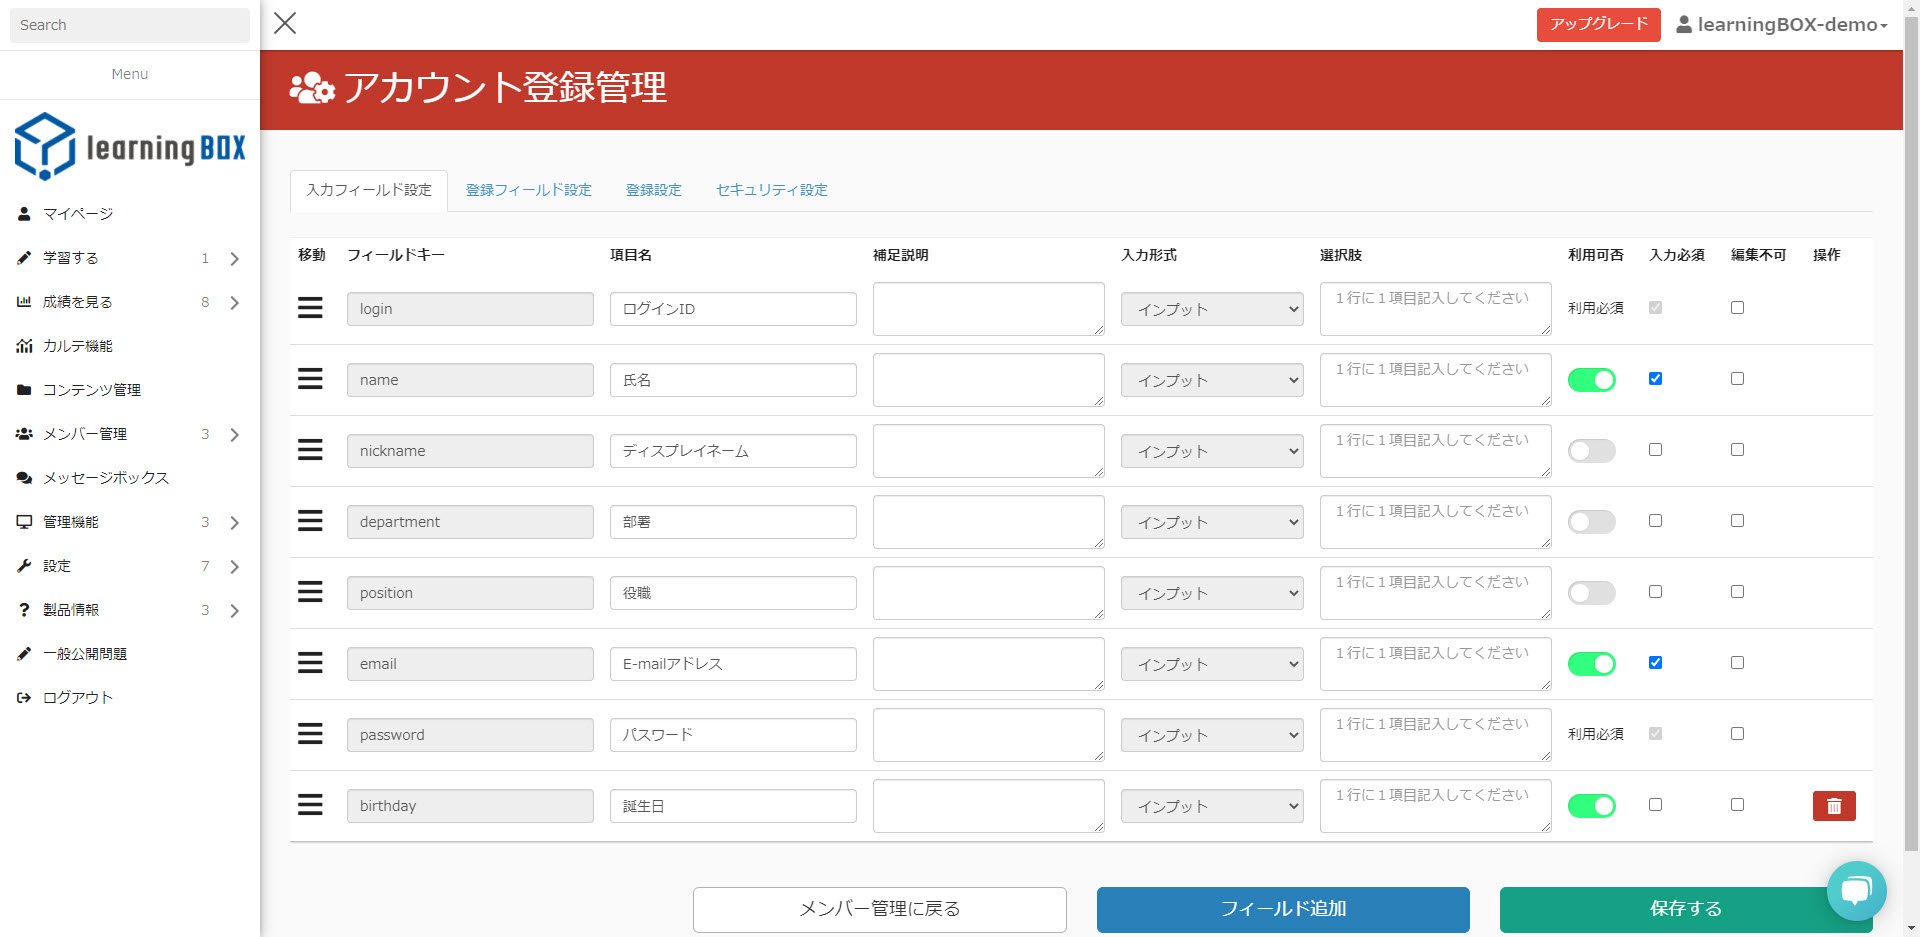Open メッセージボックス from the sidebar

[106, 478]
